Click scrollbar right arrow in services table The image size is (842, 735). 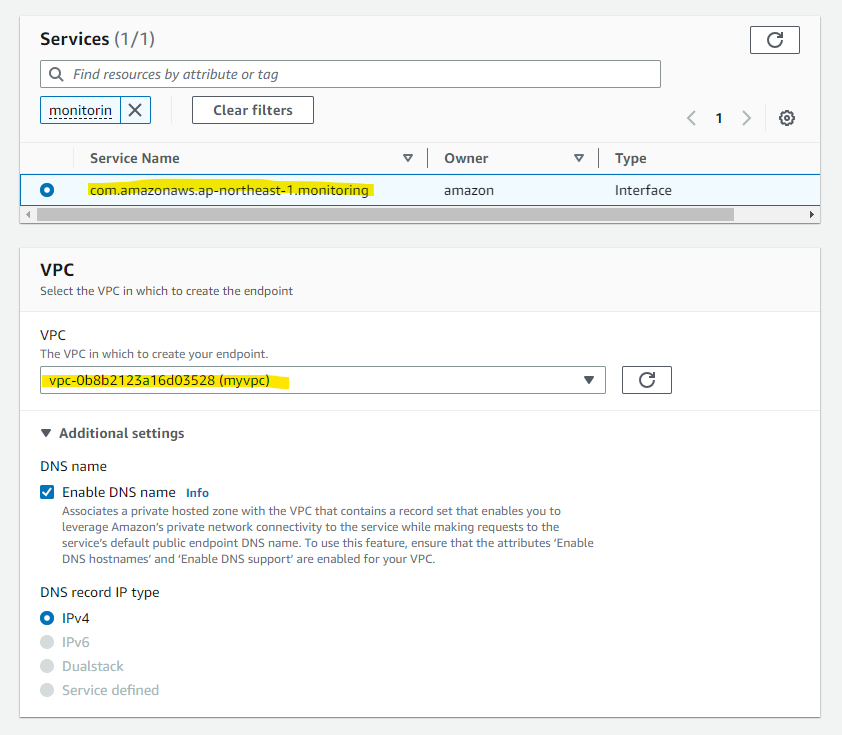point(812,215)
